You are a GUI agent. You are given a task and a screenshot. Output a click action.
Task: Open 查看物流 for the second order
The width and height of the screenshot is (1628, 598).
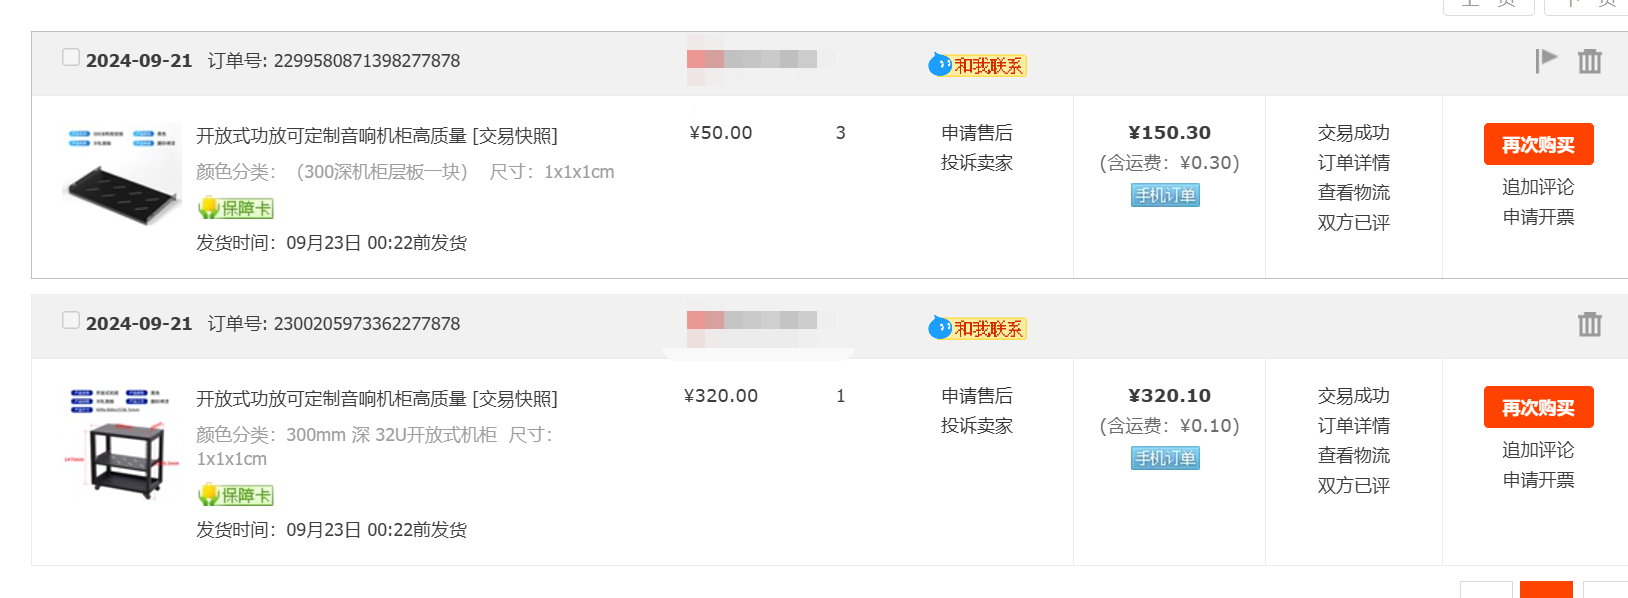click(x=1353, y=455)
